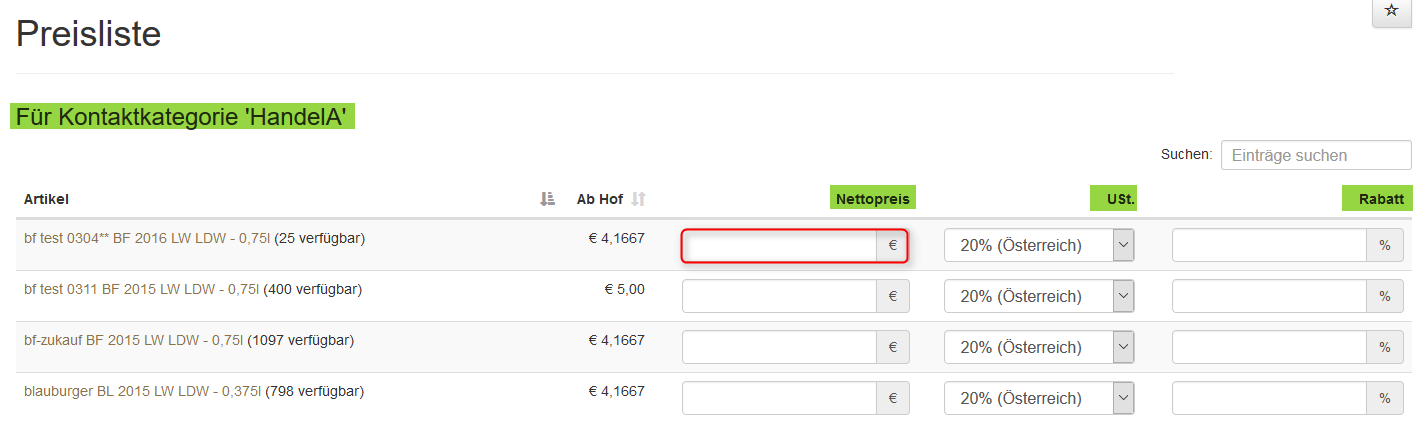The width and height of the screenshot is (1425, 423).
Task: Open VAT dropdown for bf test 0311
Action: point(1039,296)
